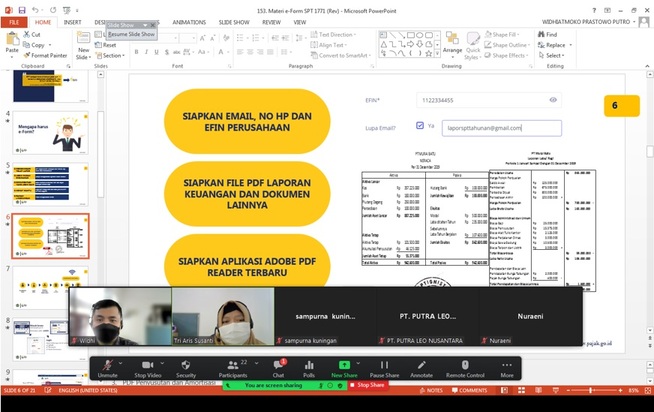Screen dimensions: 654x412
Task: Expand the Shape Fill dropdown
Action: [x=514, y=34]
